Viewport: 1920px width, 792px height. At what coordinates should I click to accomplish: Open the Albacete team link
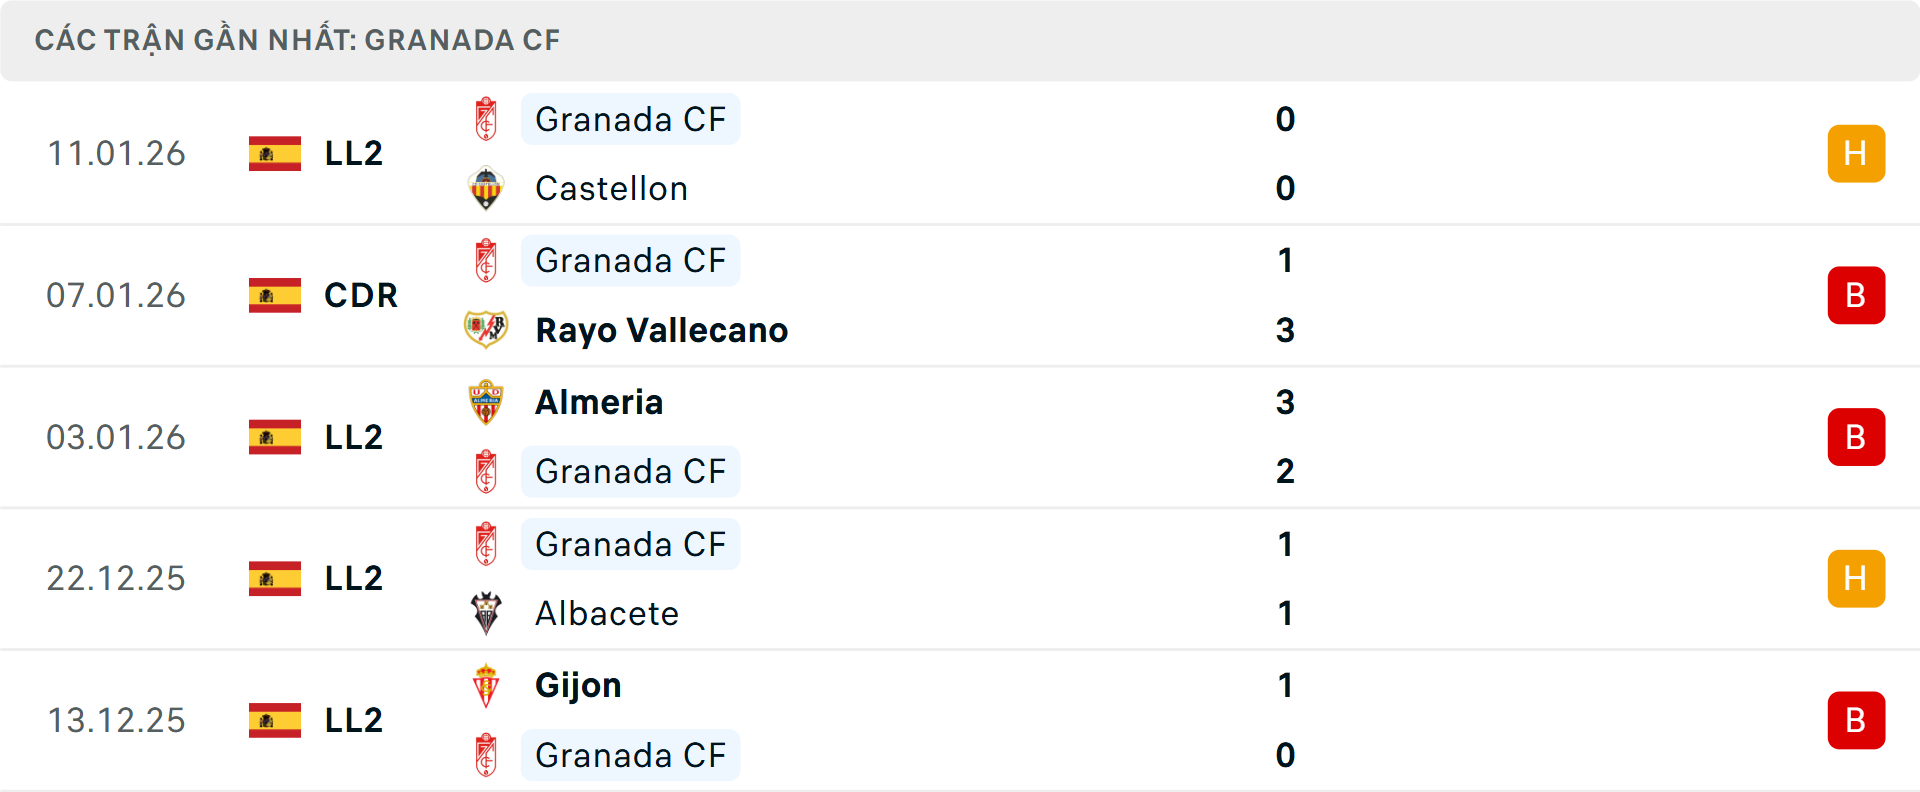[607, 613]
